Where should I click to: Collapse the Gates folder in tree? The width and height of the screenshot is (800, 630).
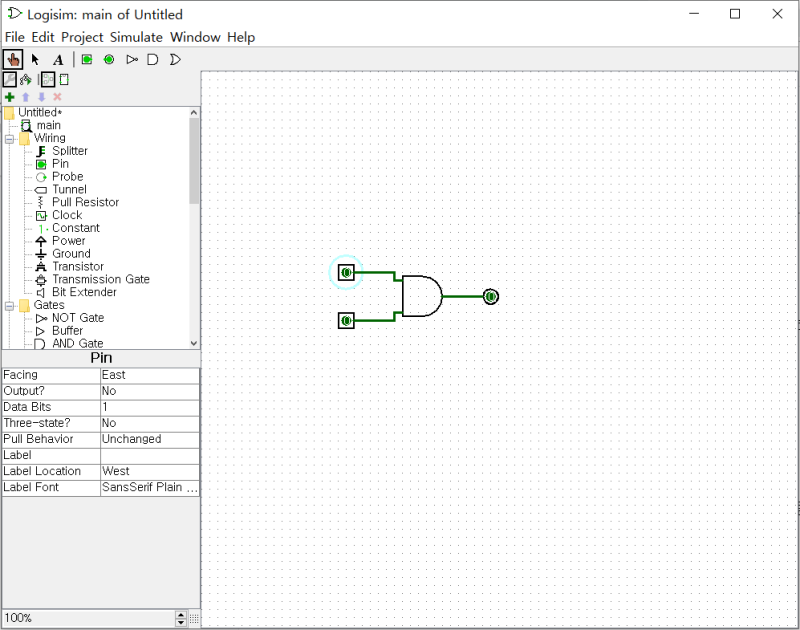(9, 305)
